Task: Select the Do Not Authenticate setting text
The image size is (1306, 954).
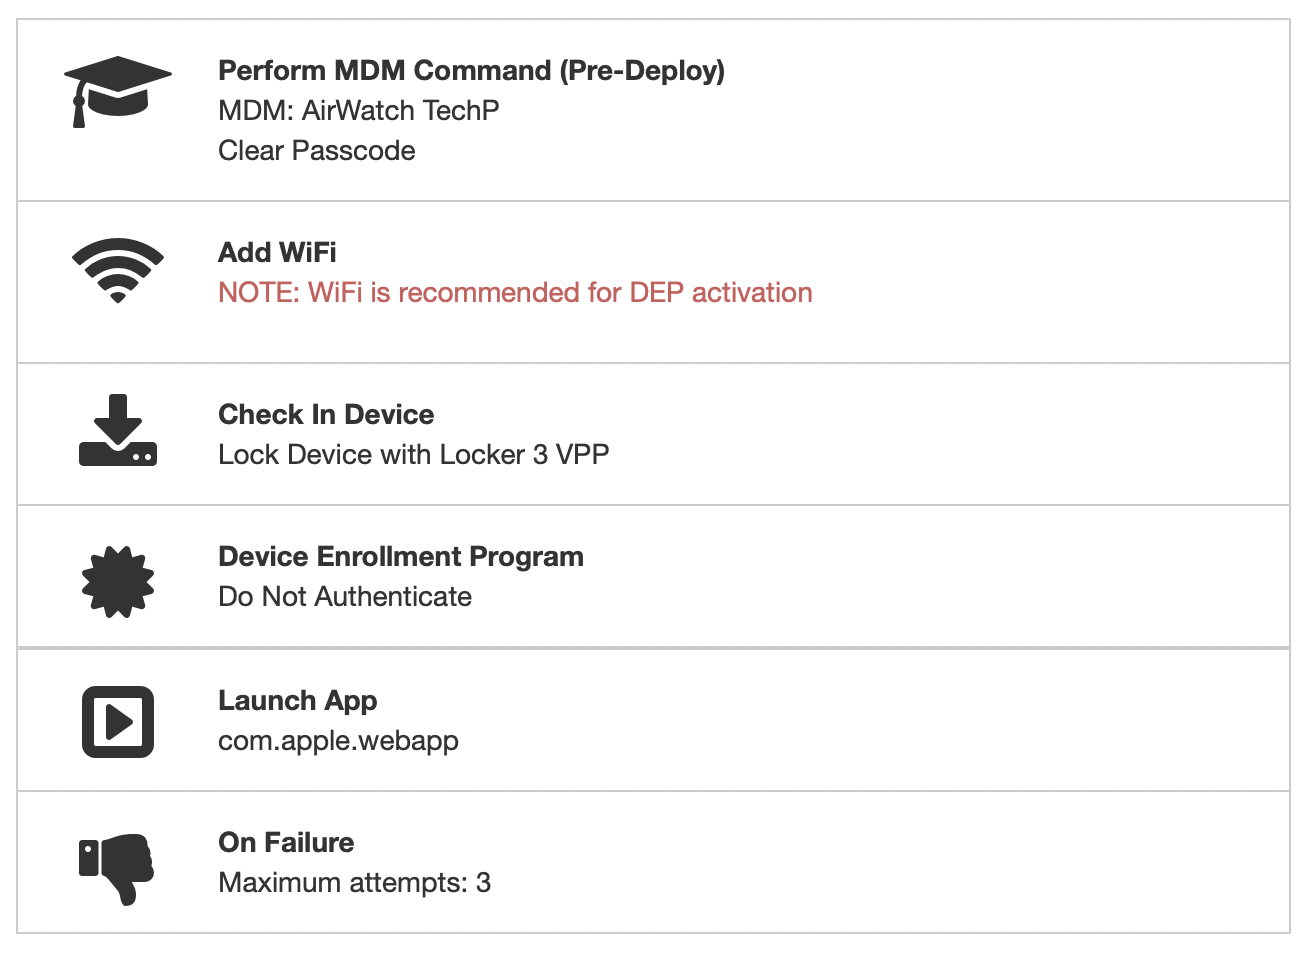Action: pyautogui.click(x=345, y=596)
